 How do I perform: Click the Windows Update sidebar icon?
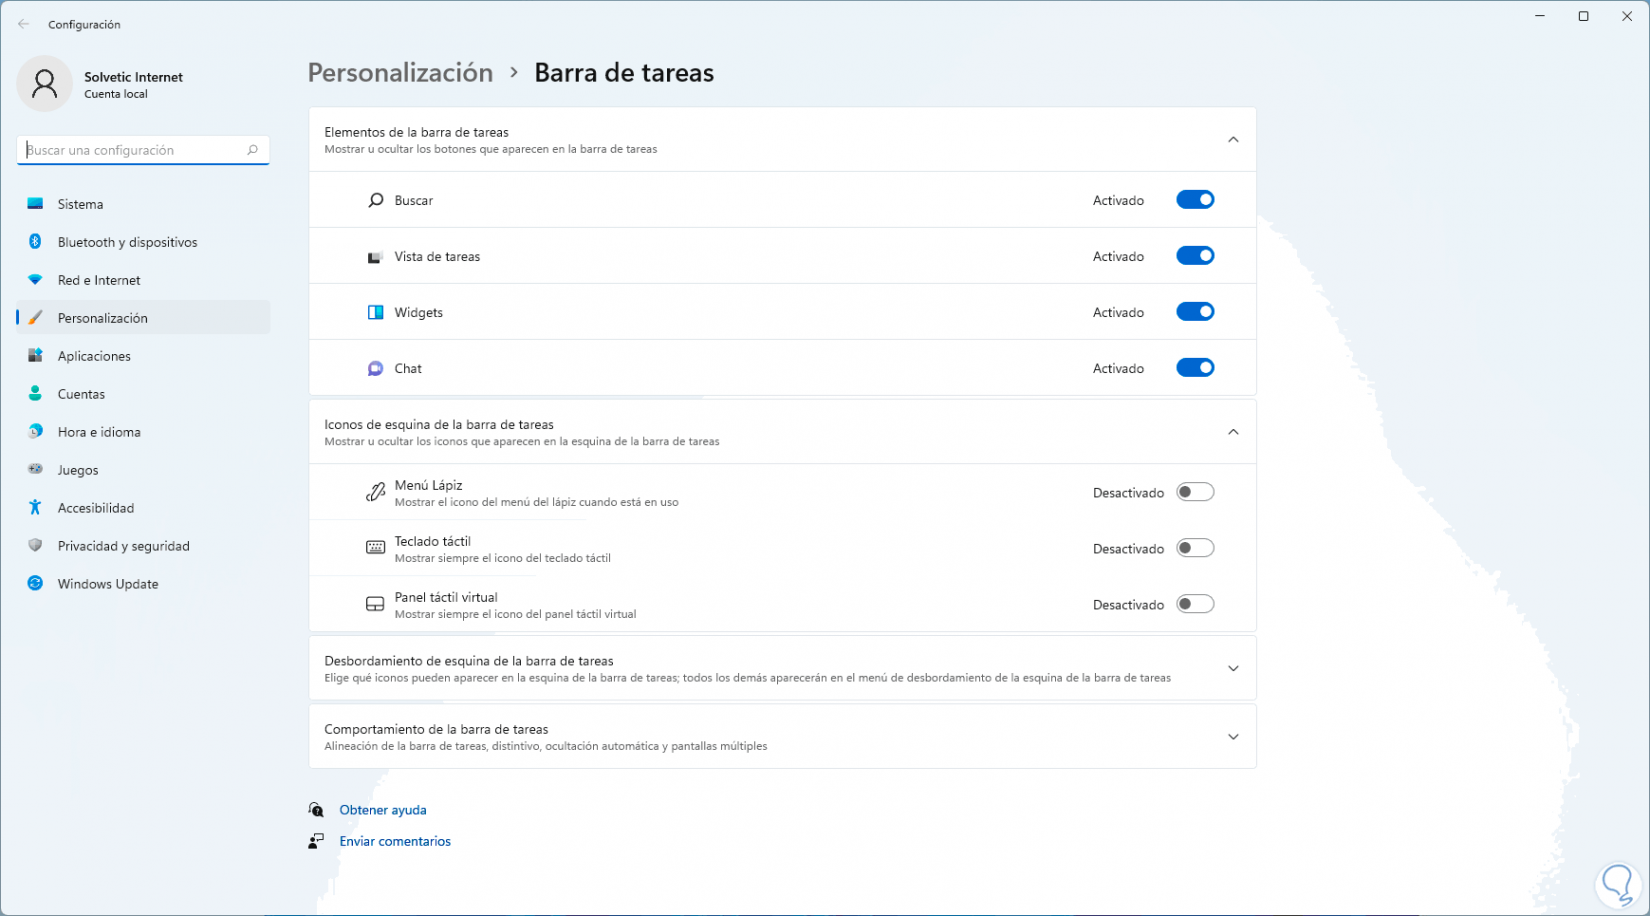click(x=35, y=584)
